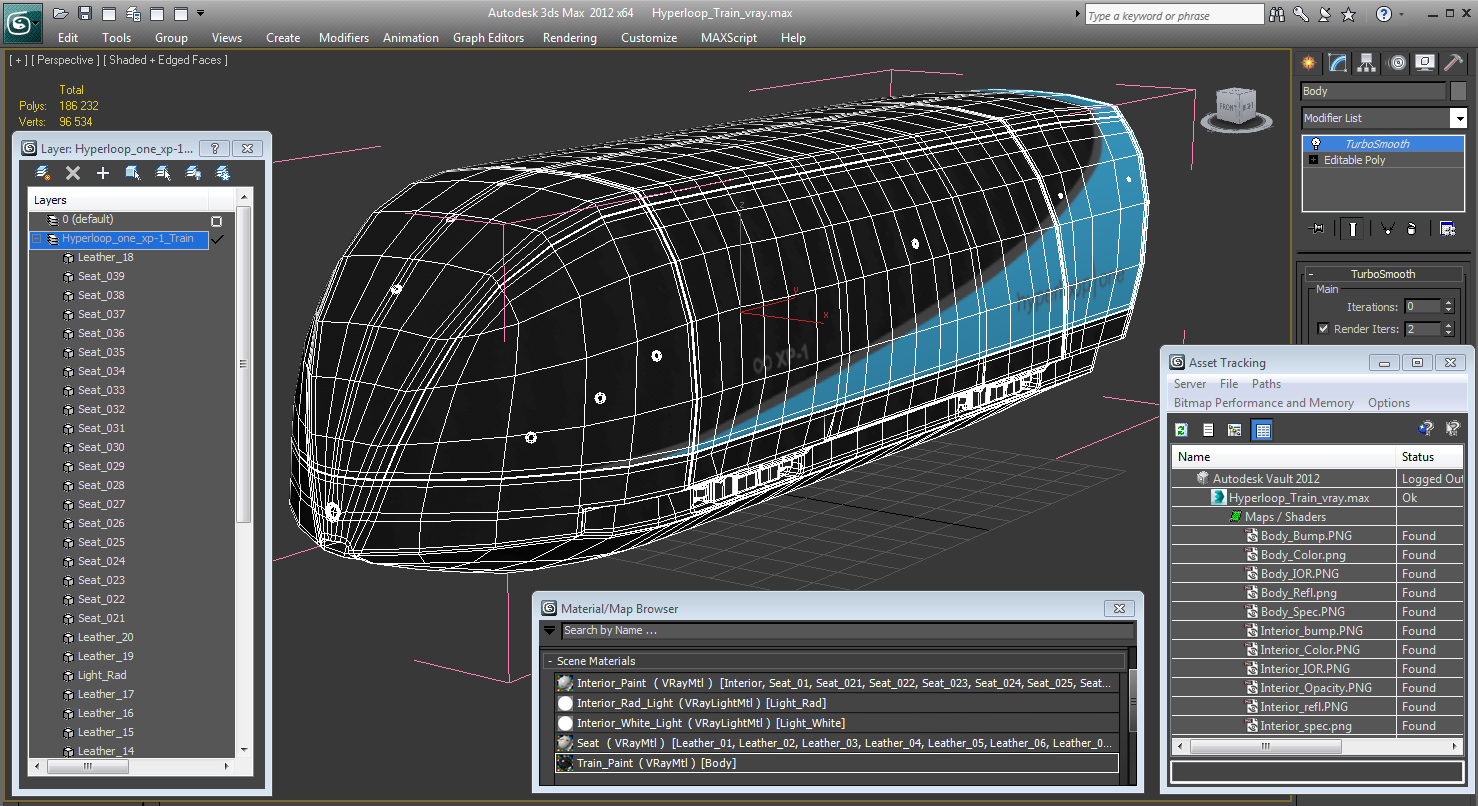Open the Display command panel tab
Screen dimensions: 1478x806
tap(1426, 63)
